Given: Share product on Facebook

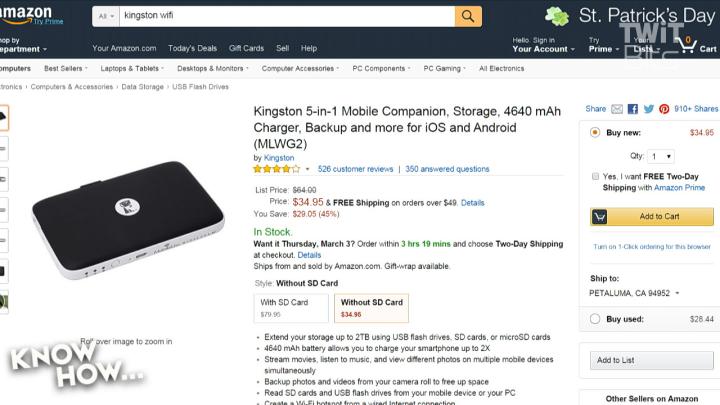Looking at the screenshot, I should pos(633,109).
